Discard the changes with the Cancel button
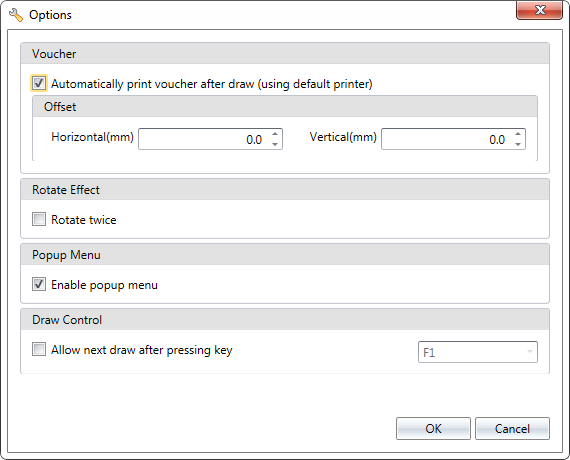 click(x=512, y=428)
